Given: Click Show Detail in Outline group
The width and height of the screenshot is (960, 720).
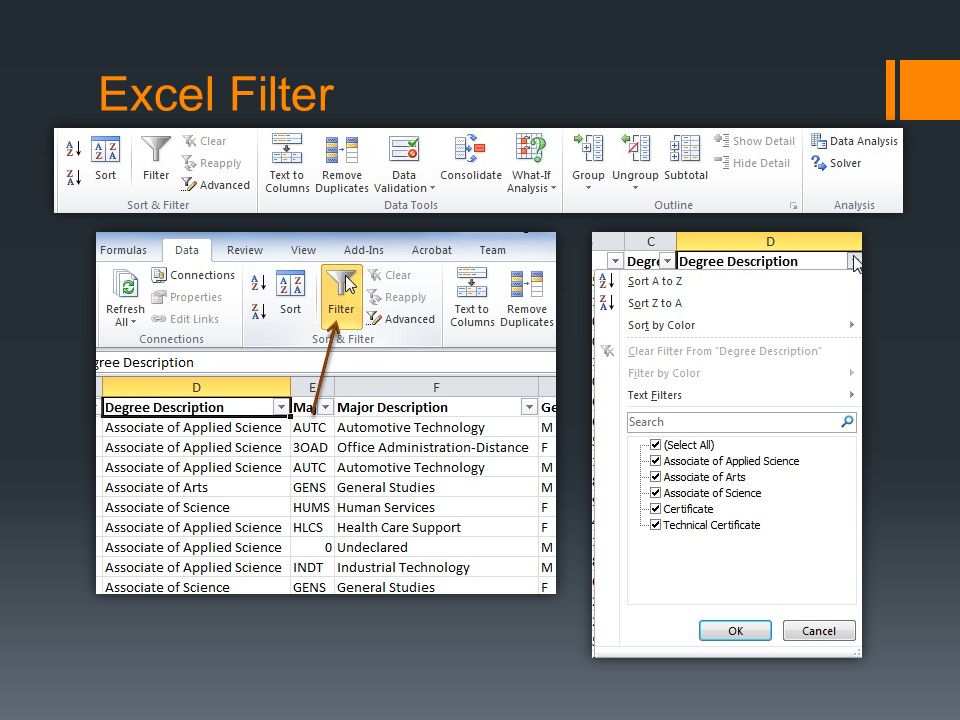Looking at the screenshot, I should (754, 141).
